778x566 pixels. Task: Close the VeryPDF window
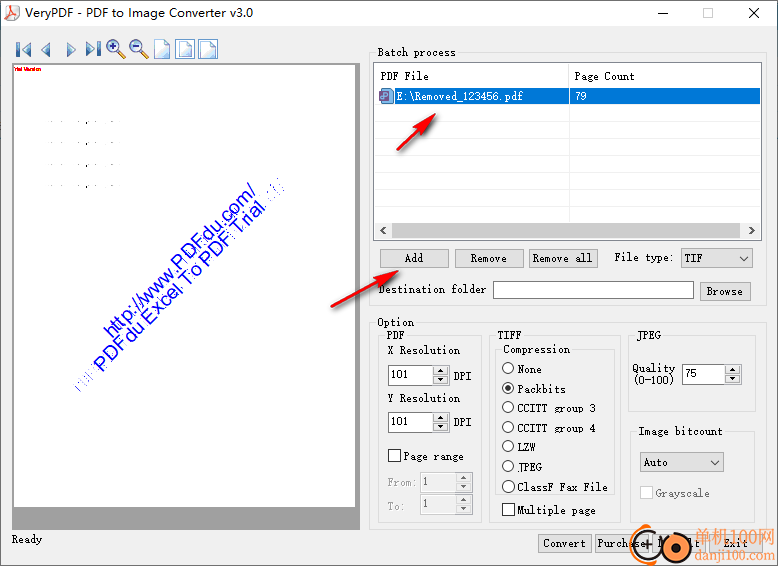(x=754, y=13)
